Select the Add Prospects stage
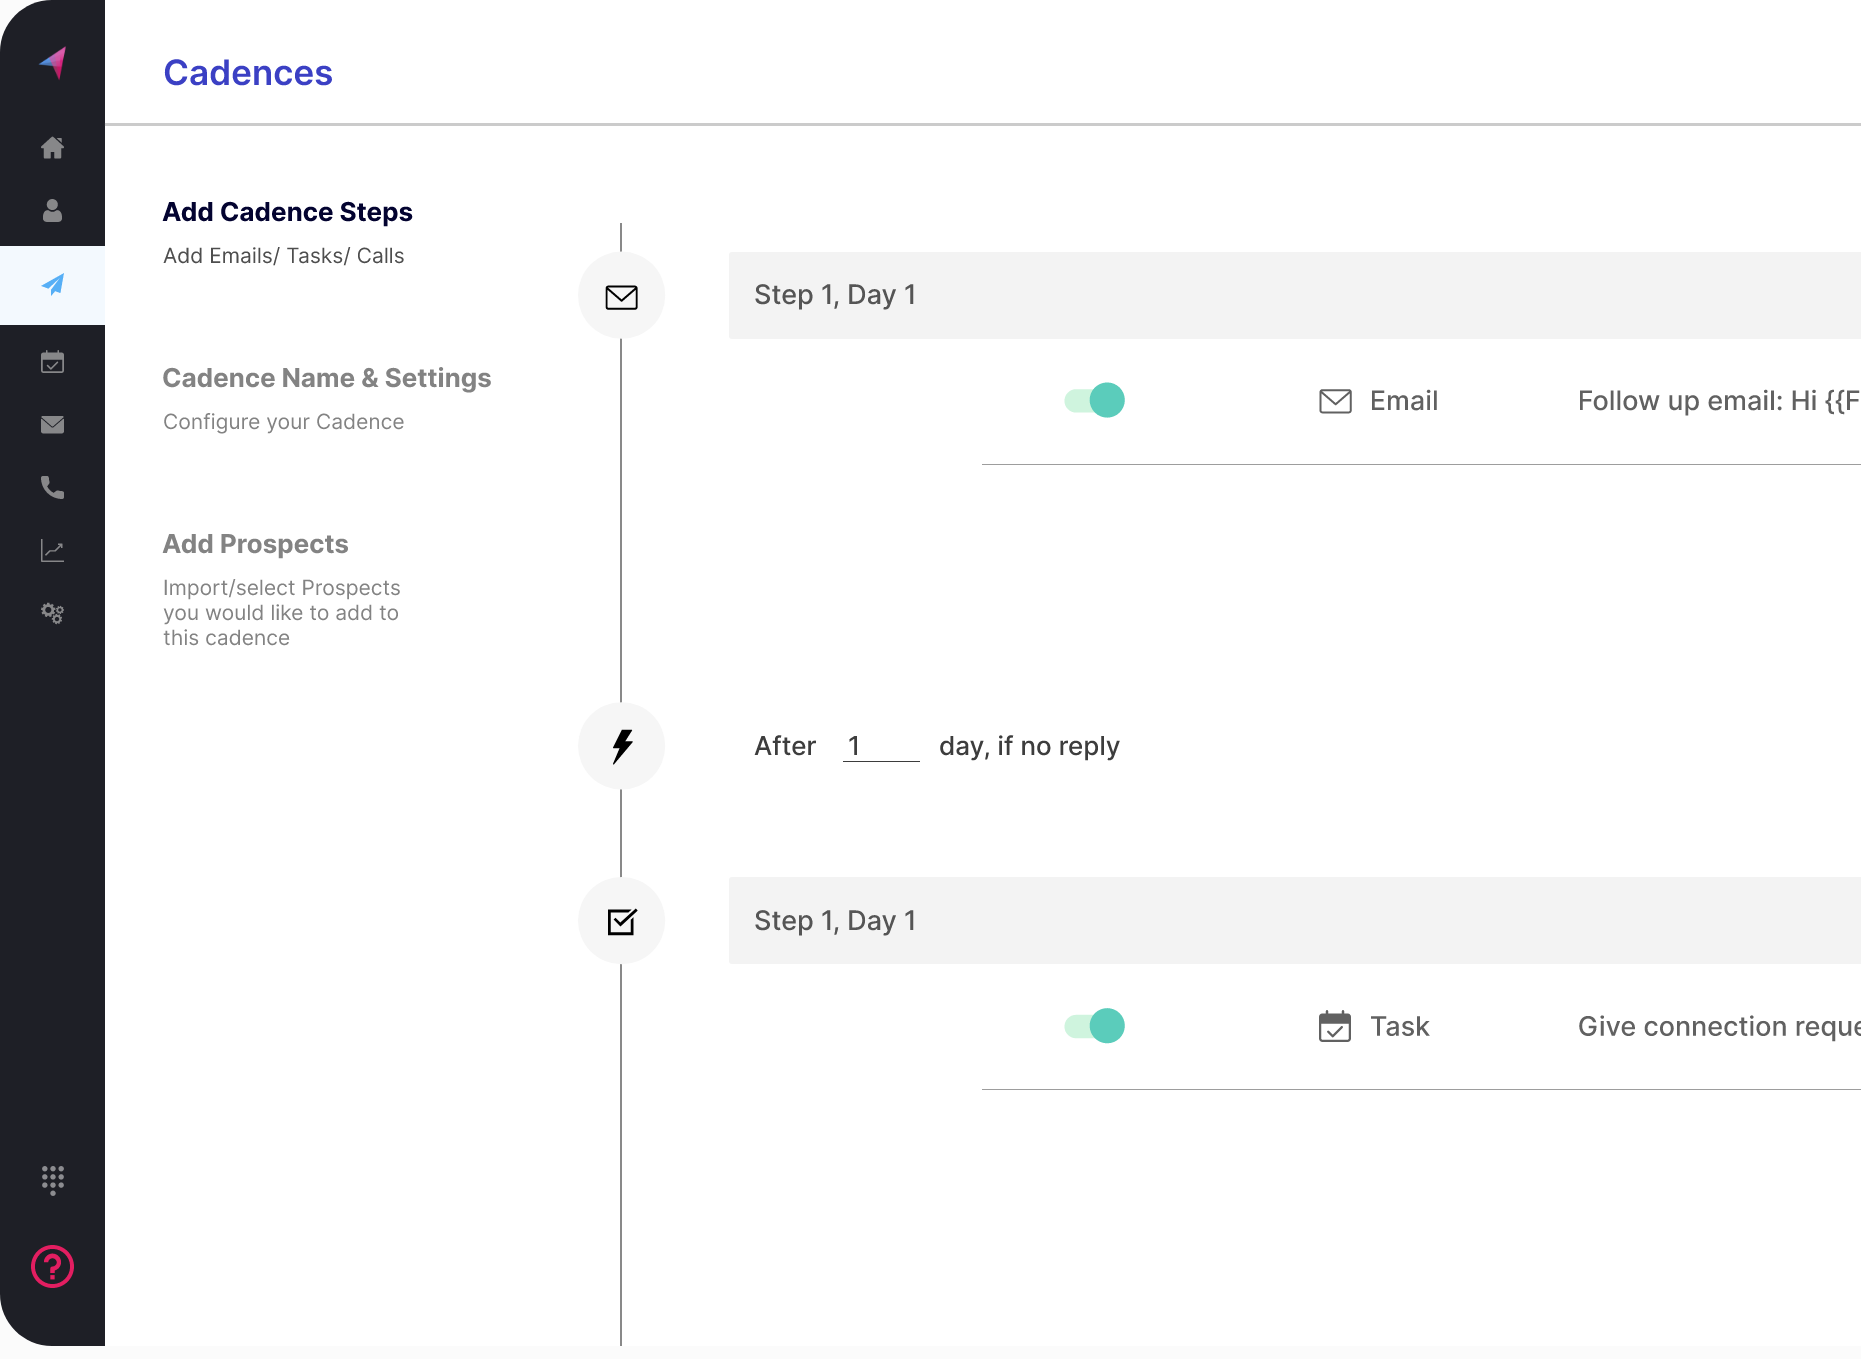Screen dimensions: 1861x1359 coord(256,544)
